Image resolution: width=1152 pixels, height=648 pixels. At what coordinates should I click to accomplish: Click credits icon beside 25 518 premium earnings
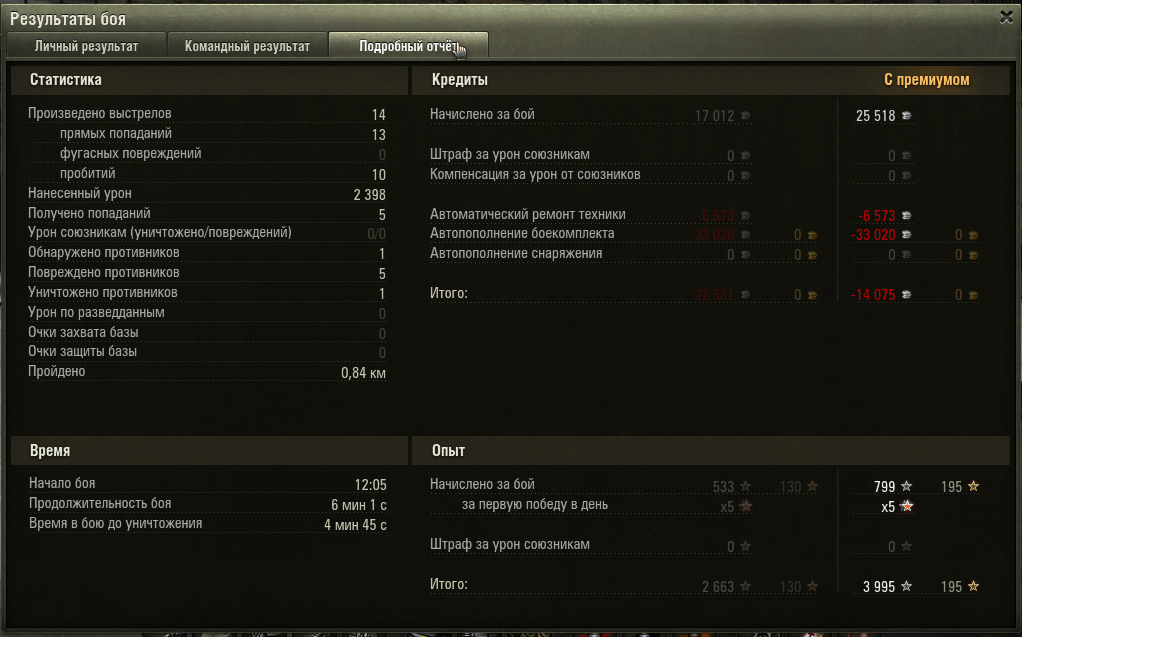click(x=907, y=115)
